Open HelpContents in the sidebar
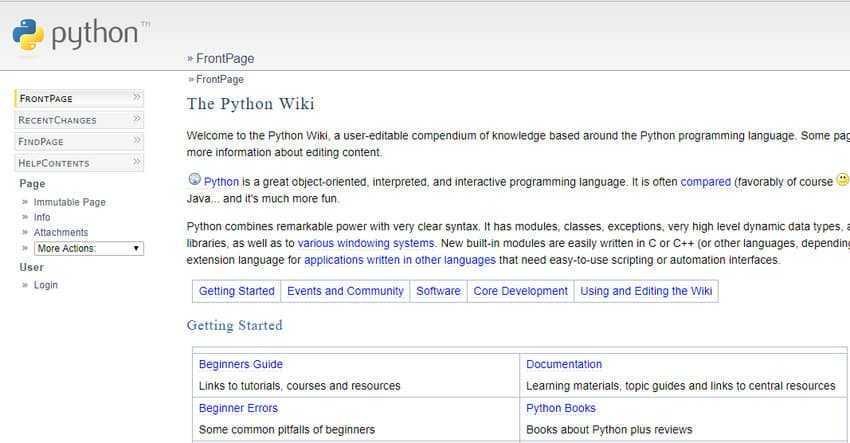This screenshot has height=443, width=850. tap(79, 163)
